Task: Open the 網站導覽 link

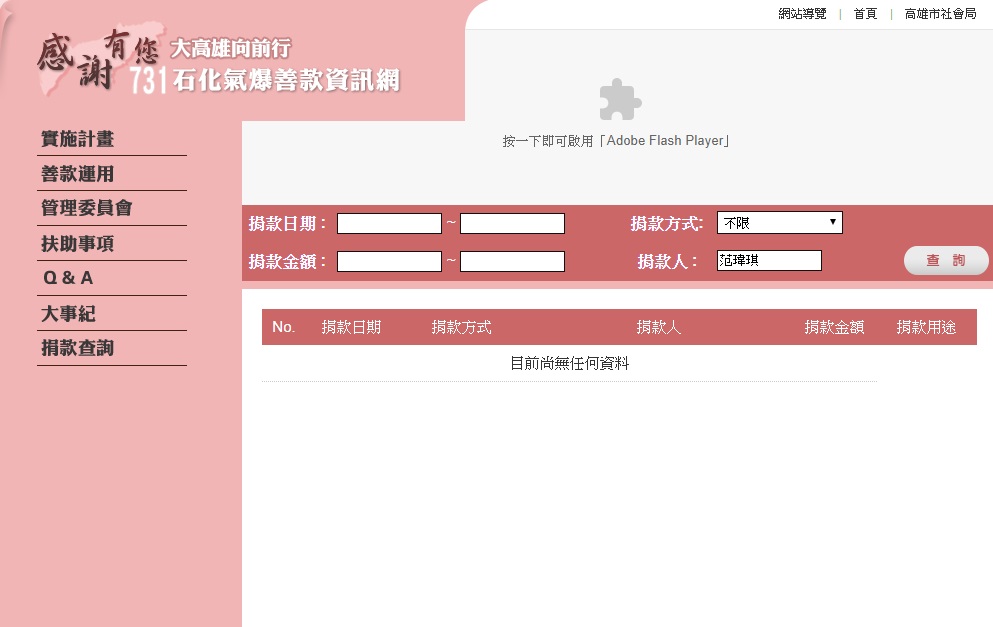Action: [802, 14]
